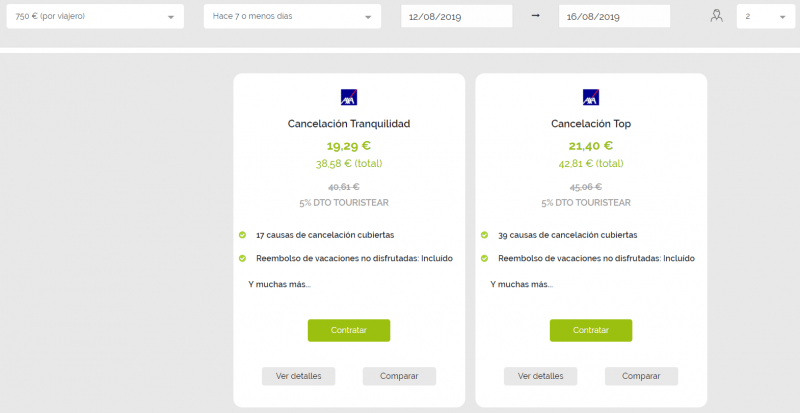Open the 750 € por viajero dropdown
The image size is (800, 413).
pos(95,16)
